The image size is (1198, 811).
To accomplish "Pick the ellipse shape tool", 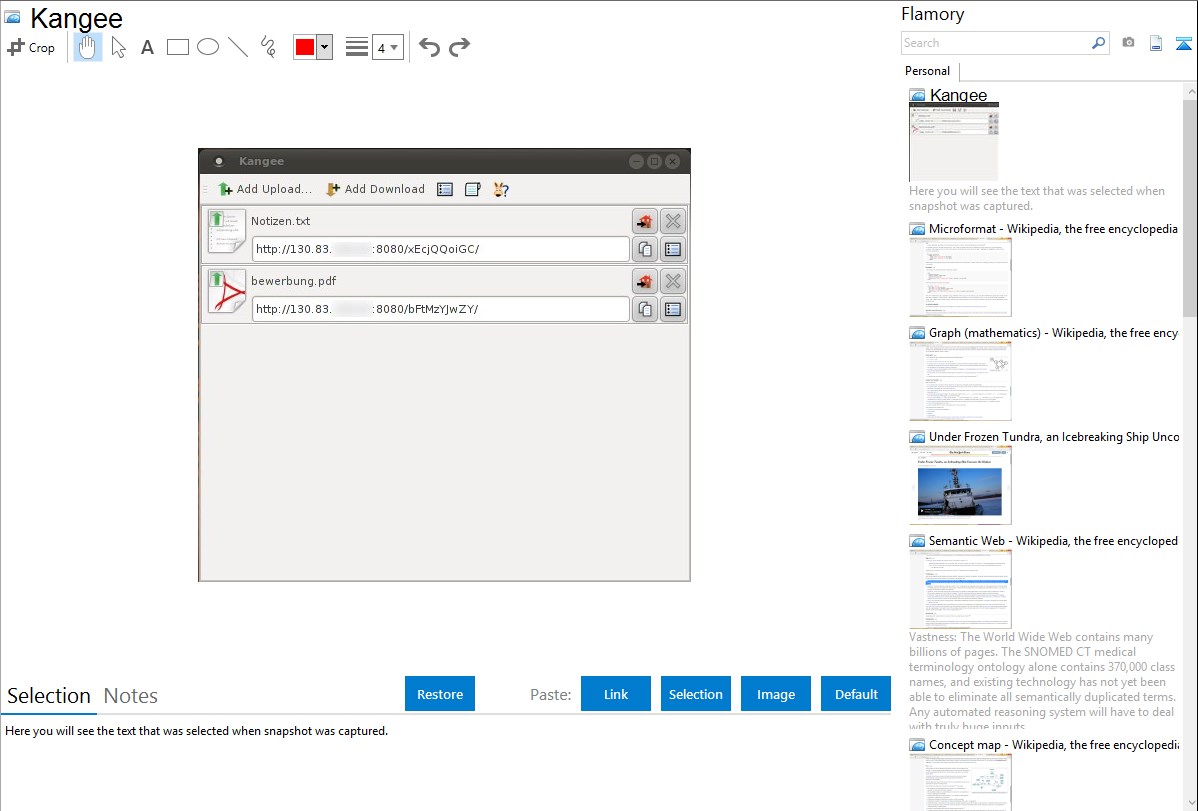I will (x=208, y=47).
